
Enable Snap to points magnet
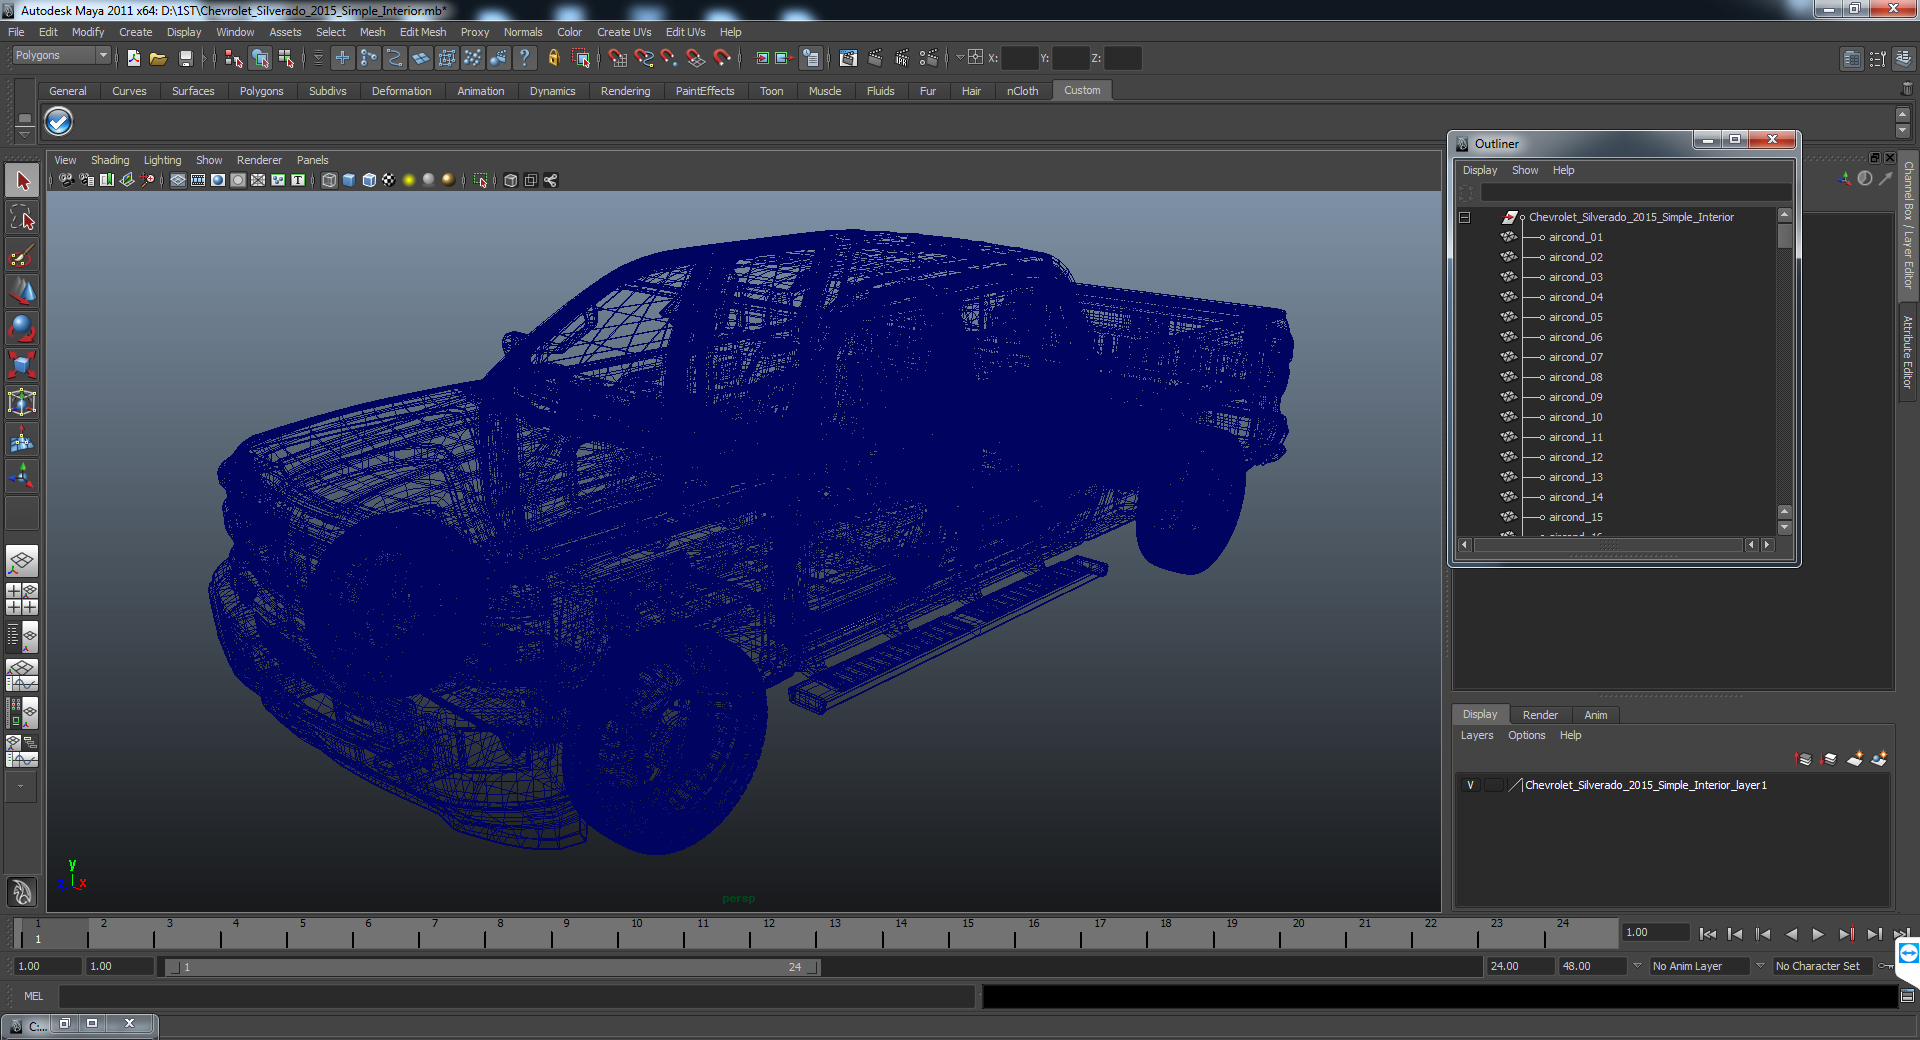click(670, 58)
